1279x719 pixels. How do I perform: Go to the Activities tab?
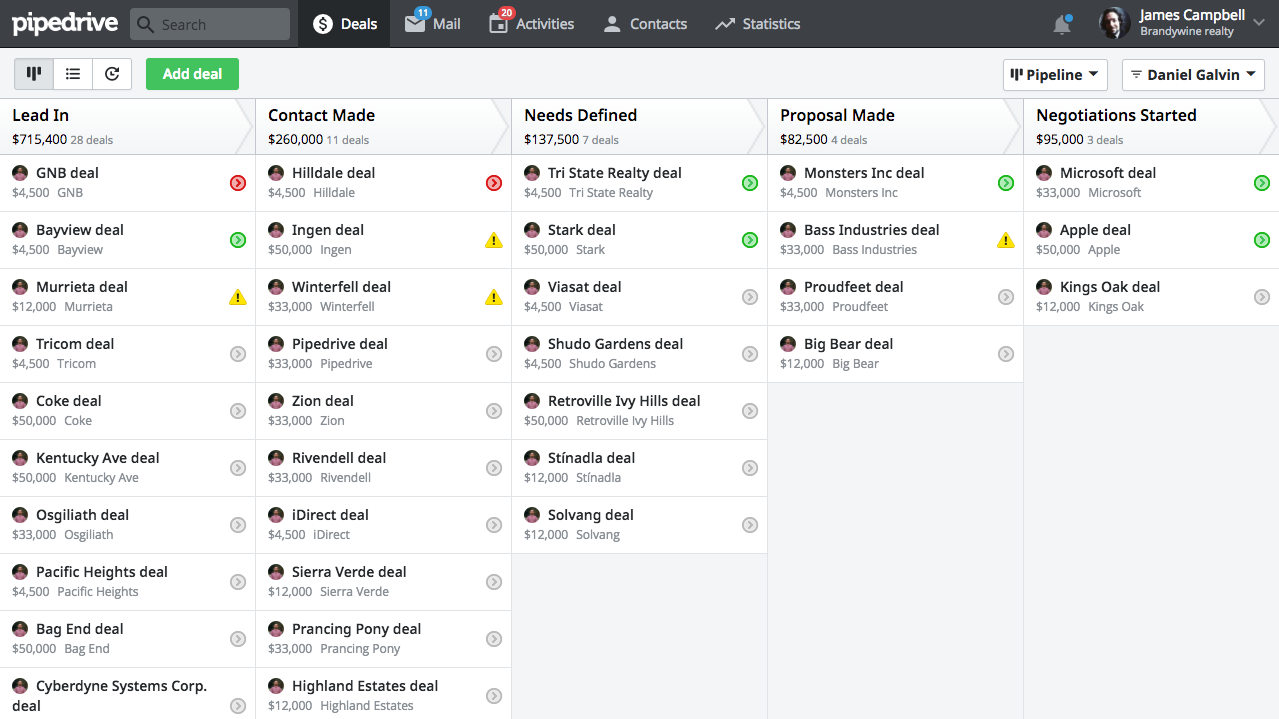coord(531,24)
